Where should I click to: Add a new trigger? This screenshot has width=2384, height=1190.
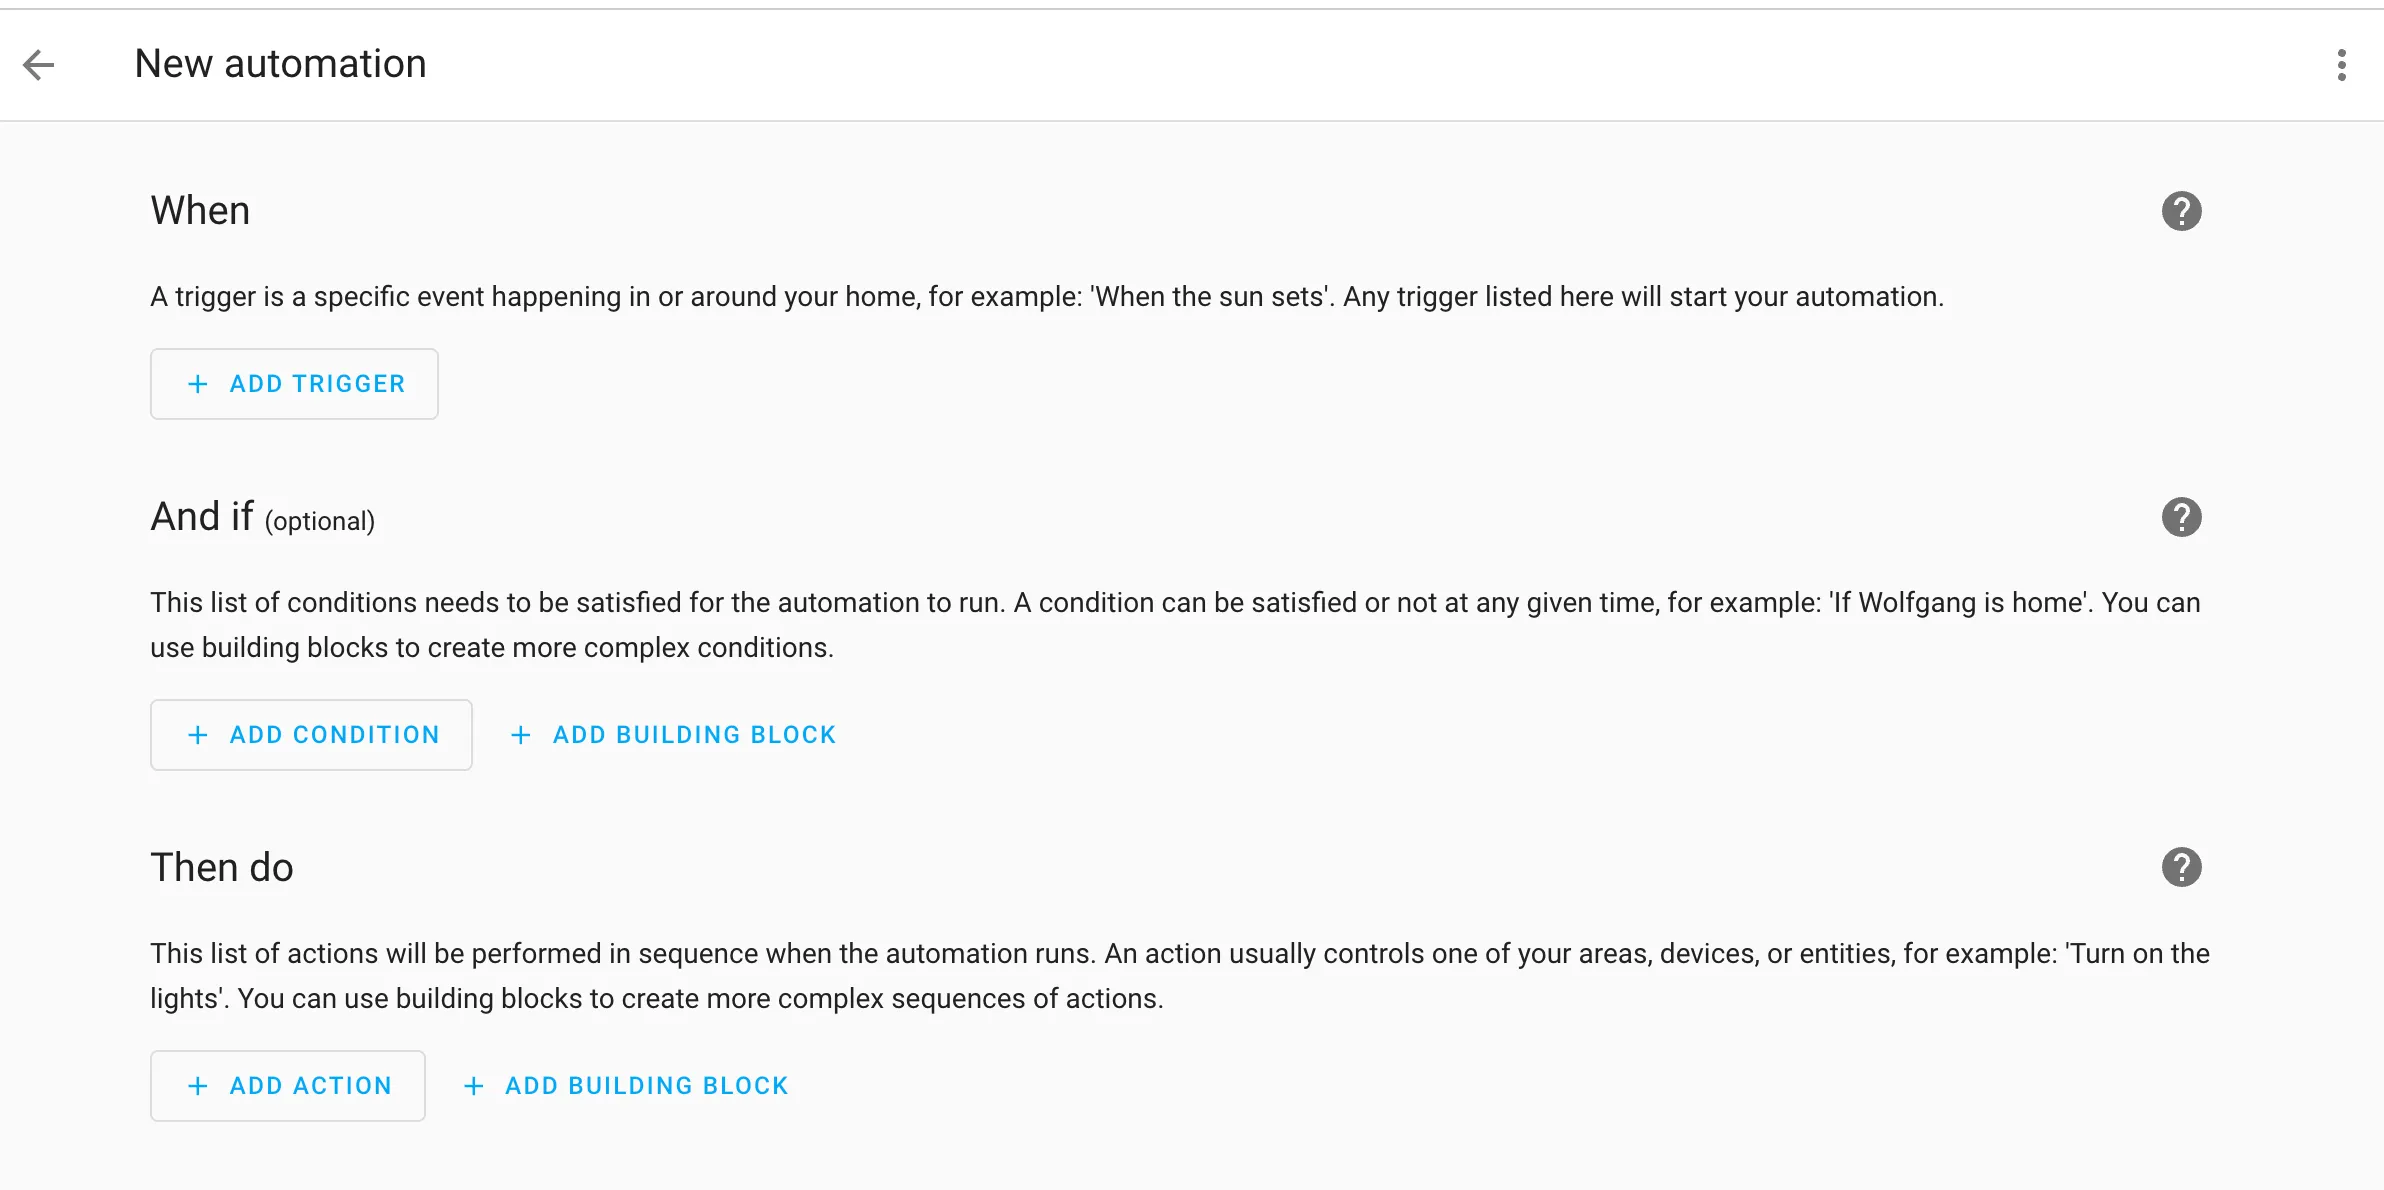coord(294,384)
